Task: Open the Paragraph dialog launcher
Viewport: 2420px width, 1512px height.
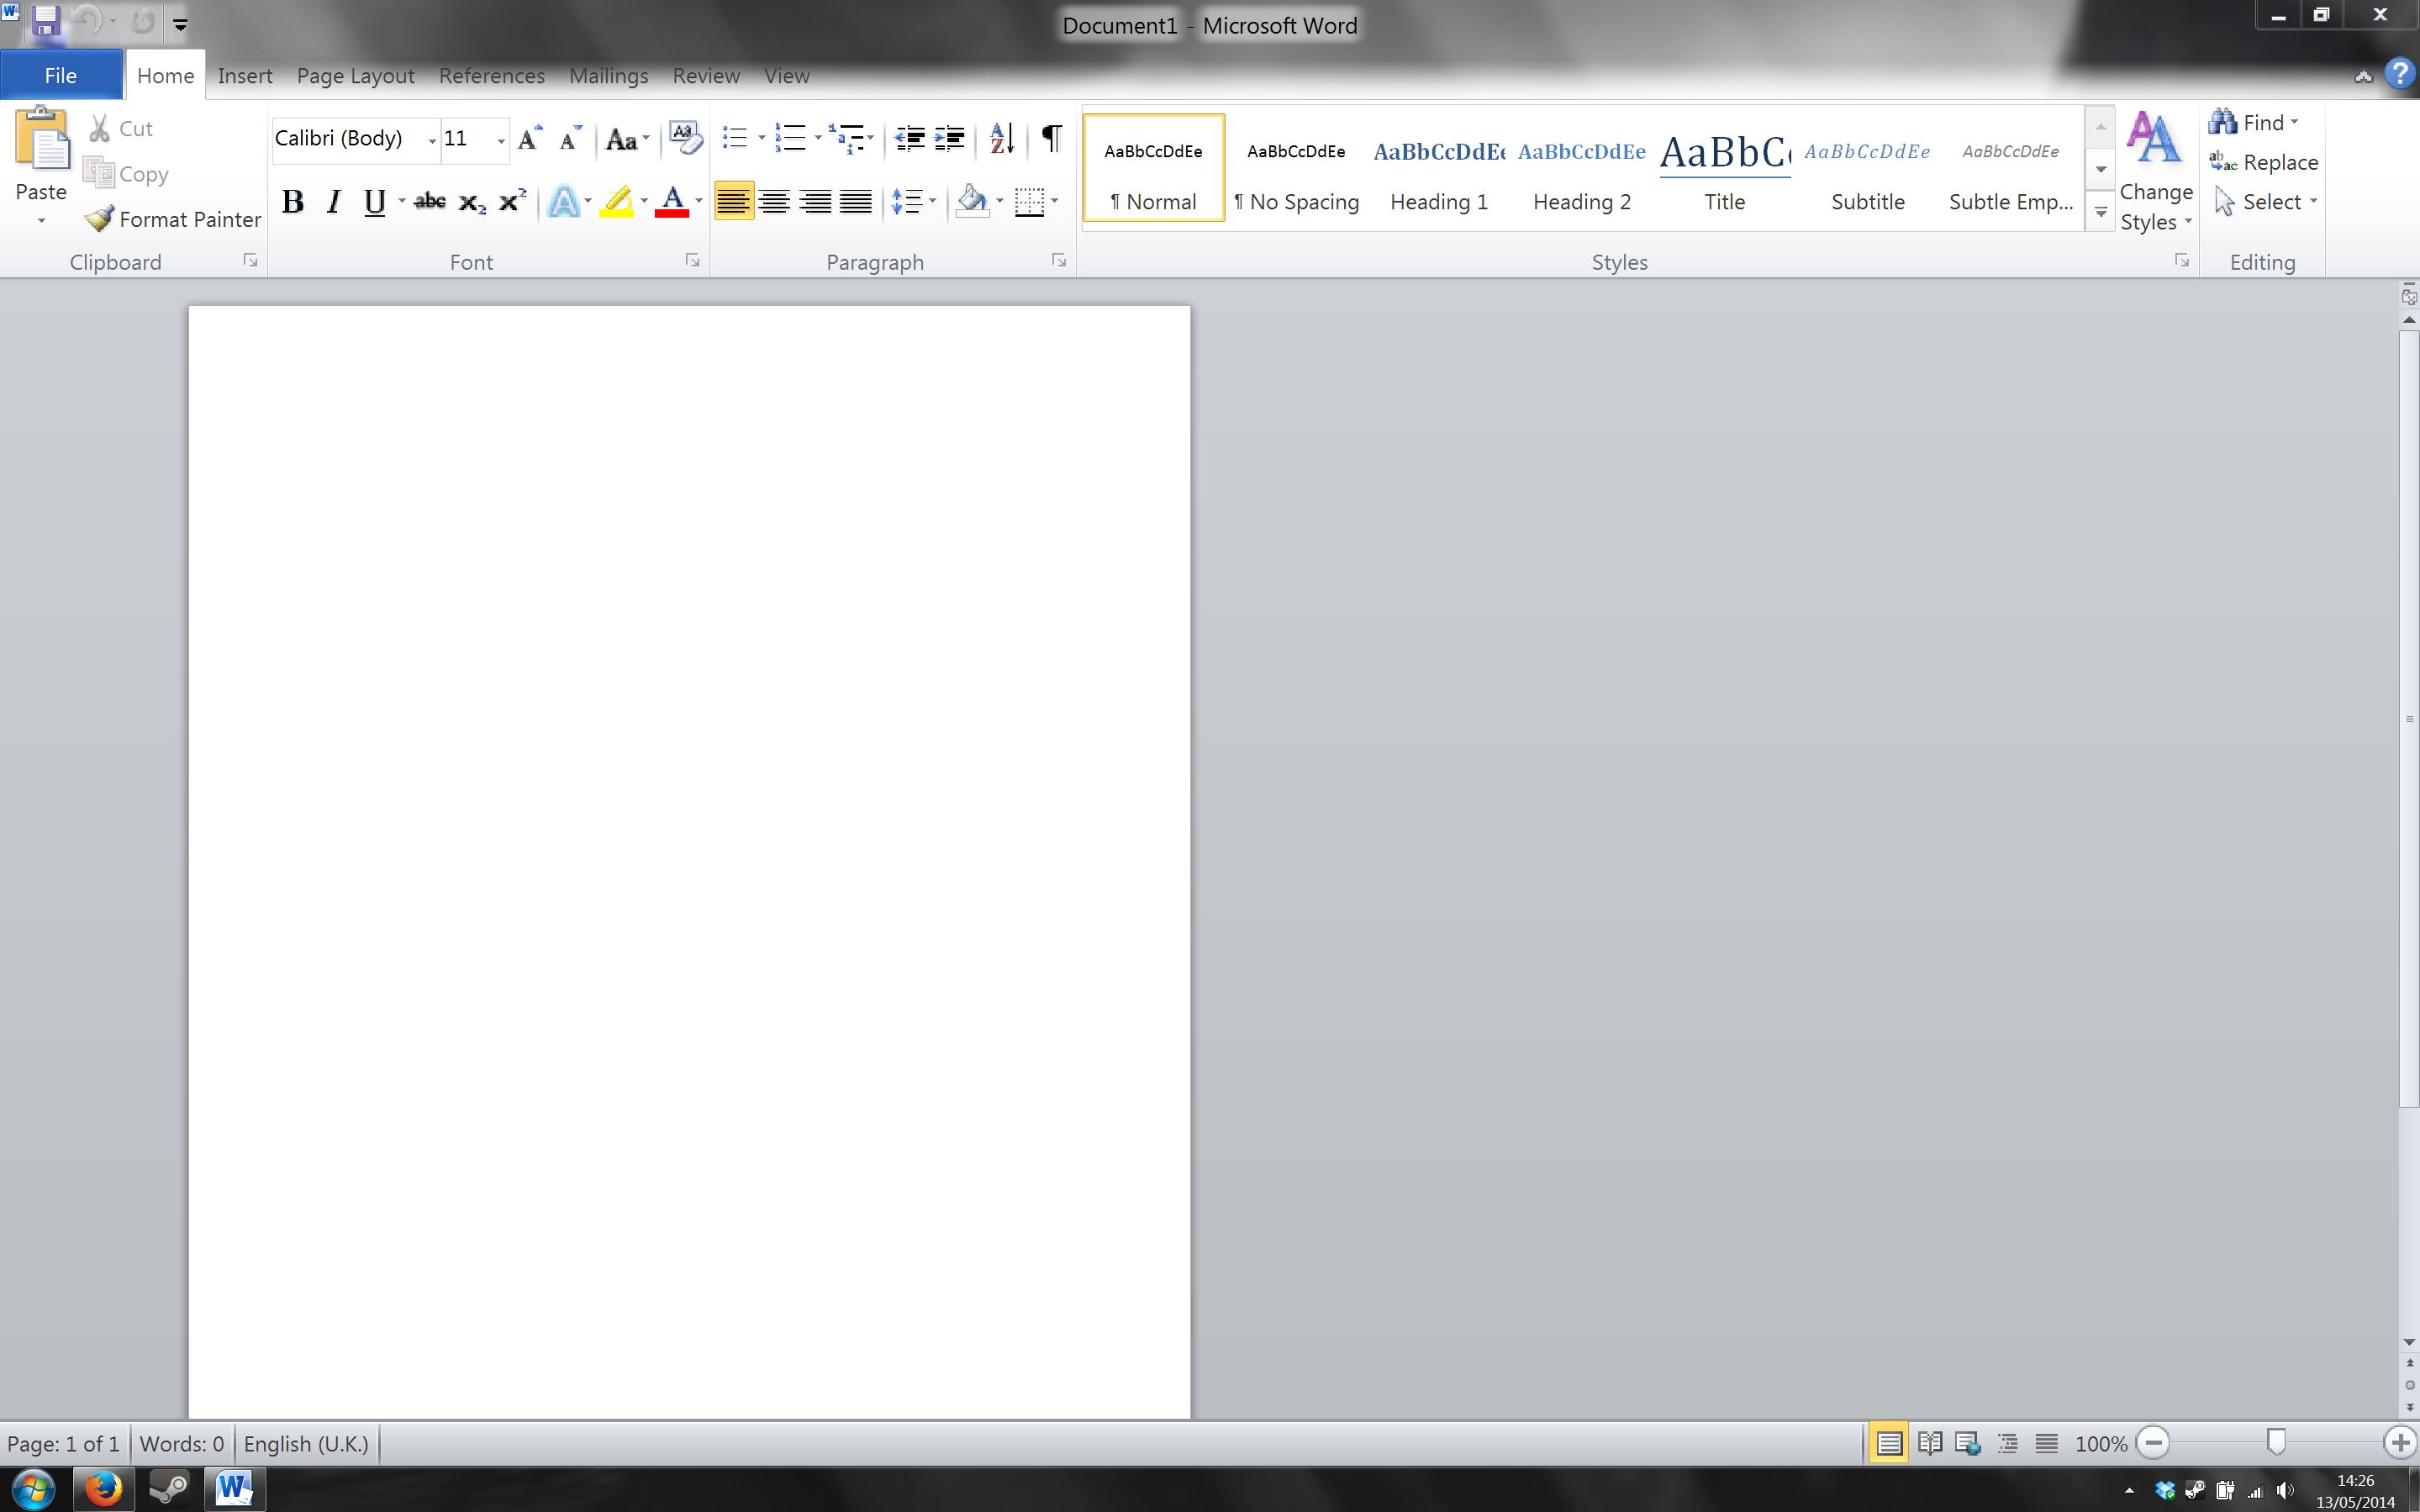Action: pos(1058,261)
